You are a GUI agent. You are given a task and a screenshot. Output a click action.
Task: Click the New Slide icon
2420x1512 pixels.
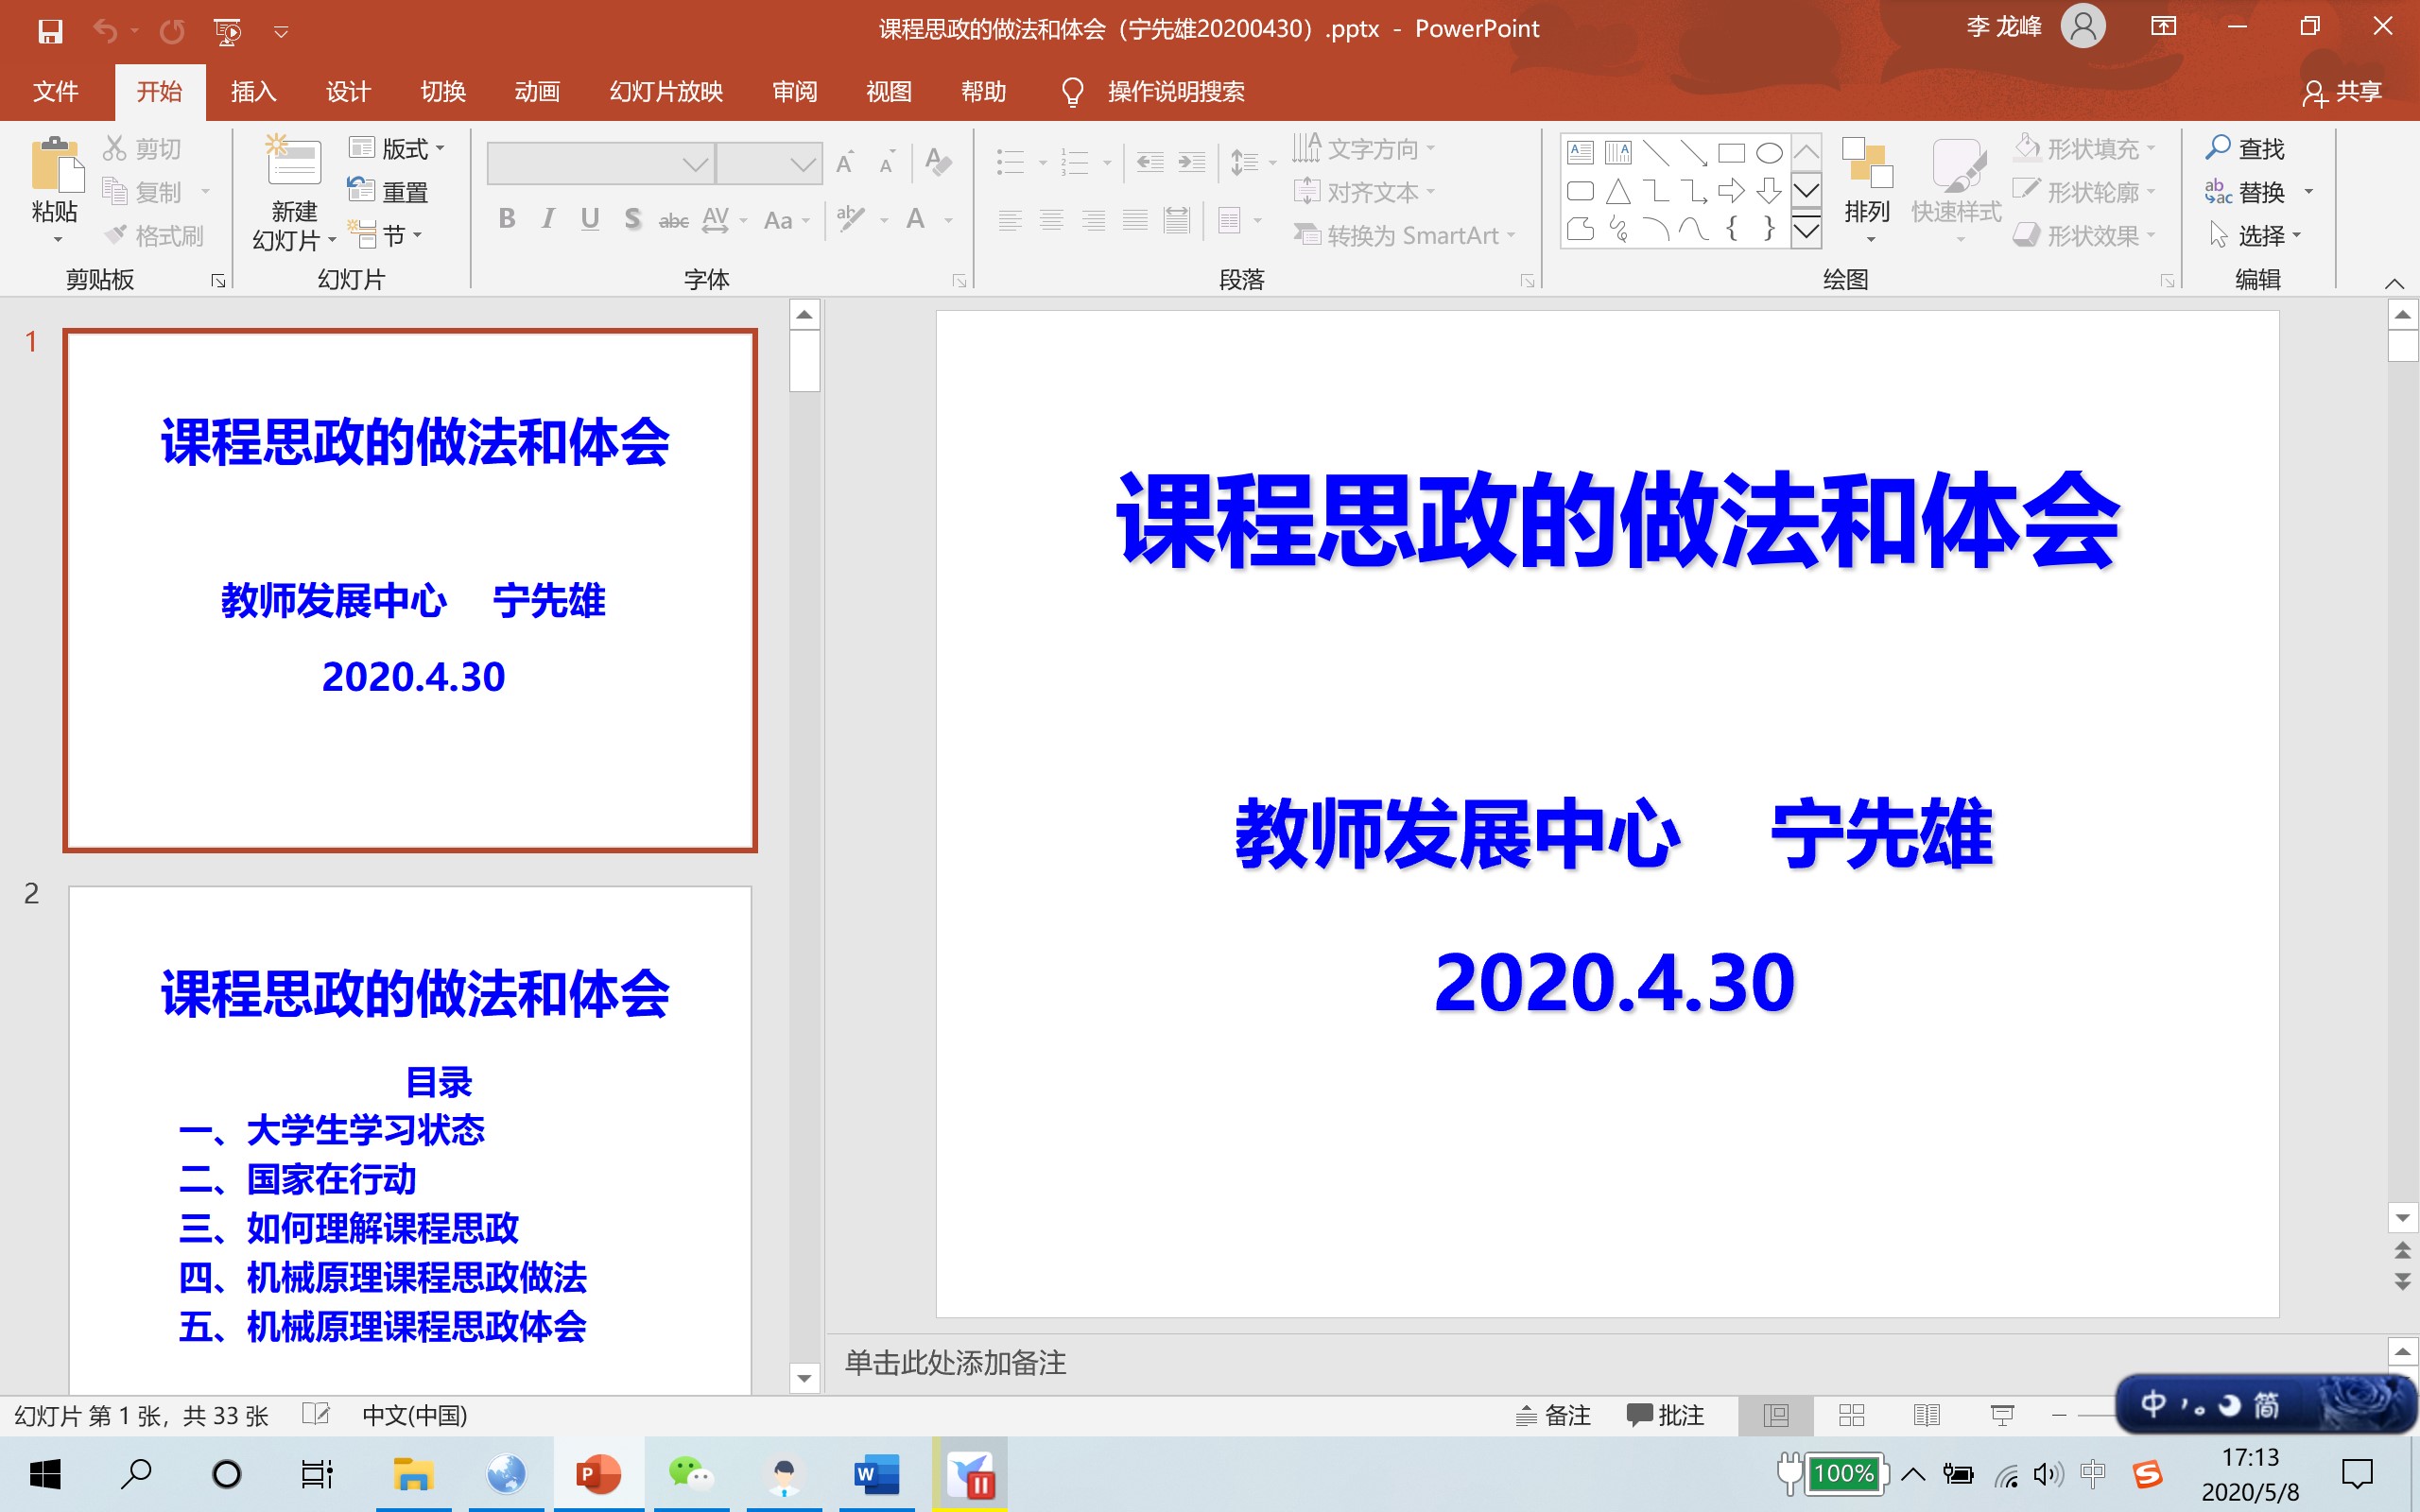(x=293, y=162)
